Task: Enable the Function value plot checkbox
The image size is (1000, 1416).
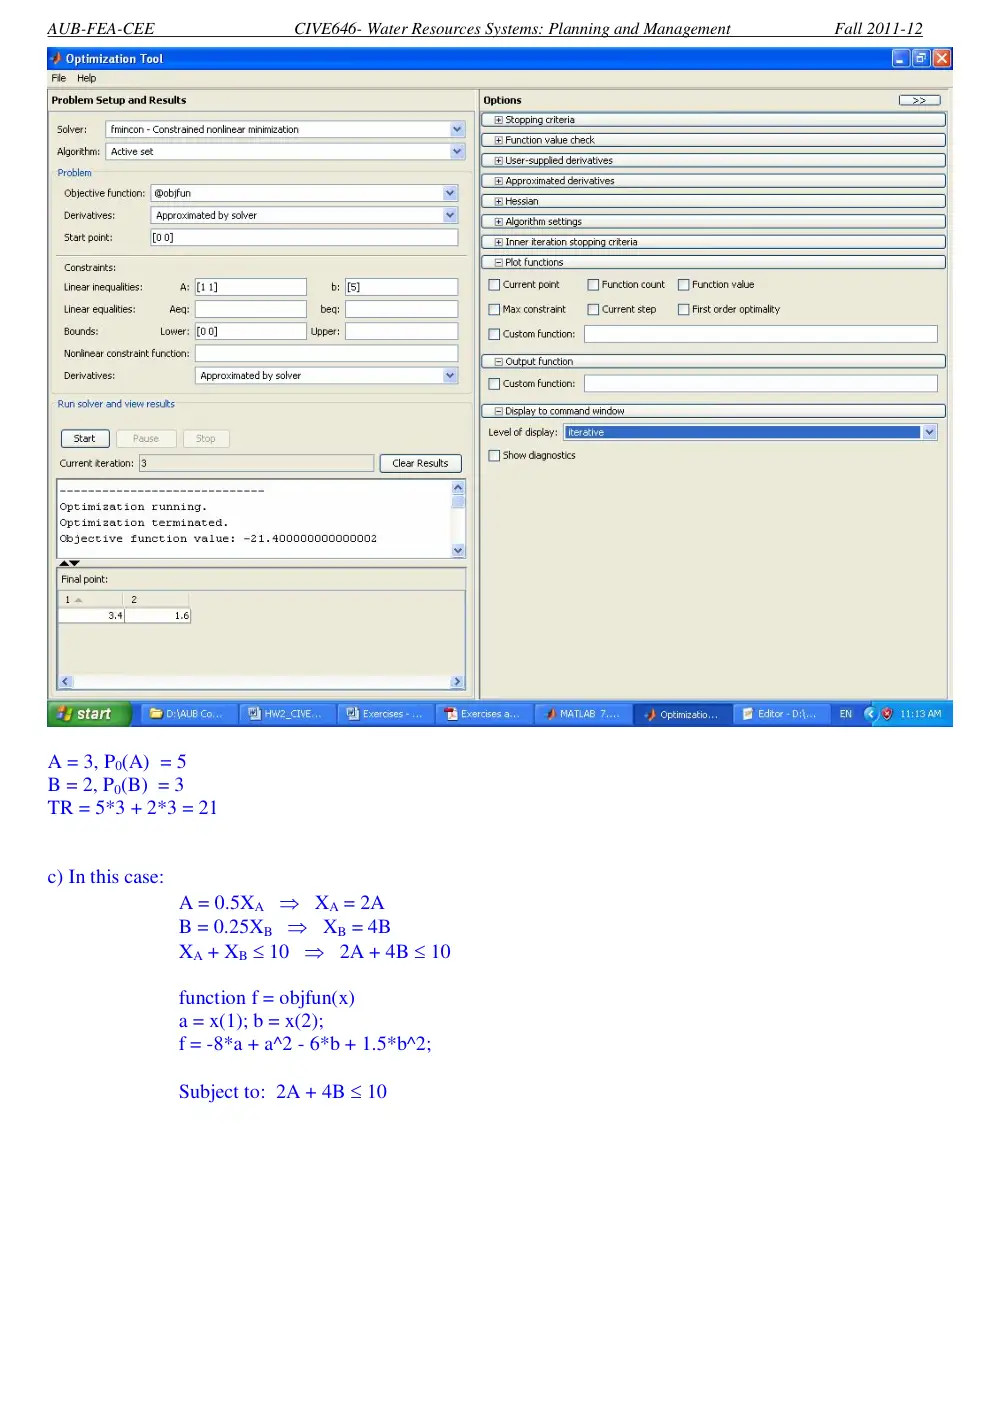Action: click(684, 285)
